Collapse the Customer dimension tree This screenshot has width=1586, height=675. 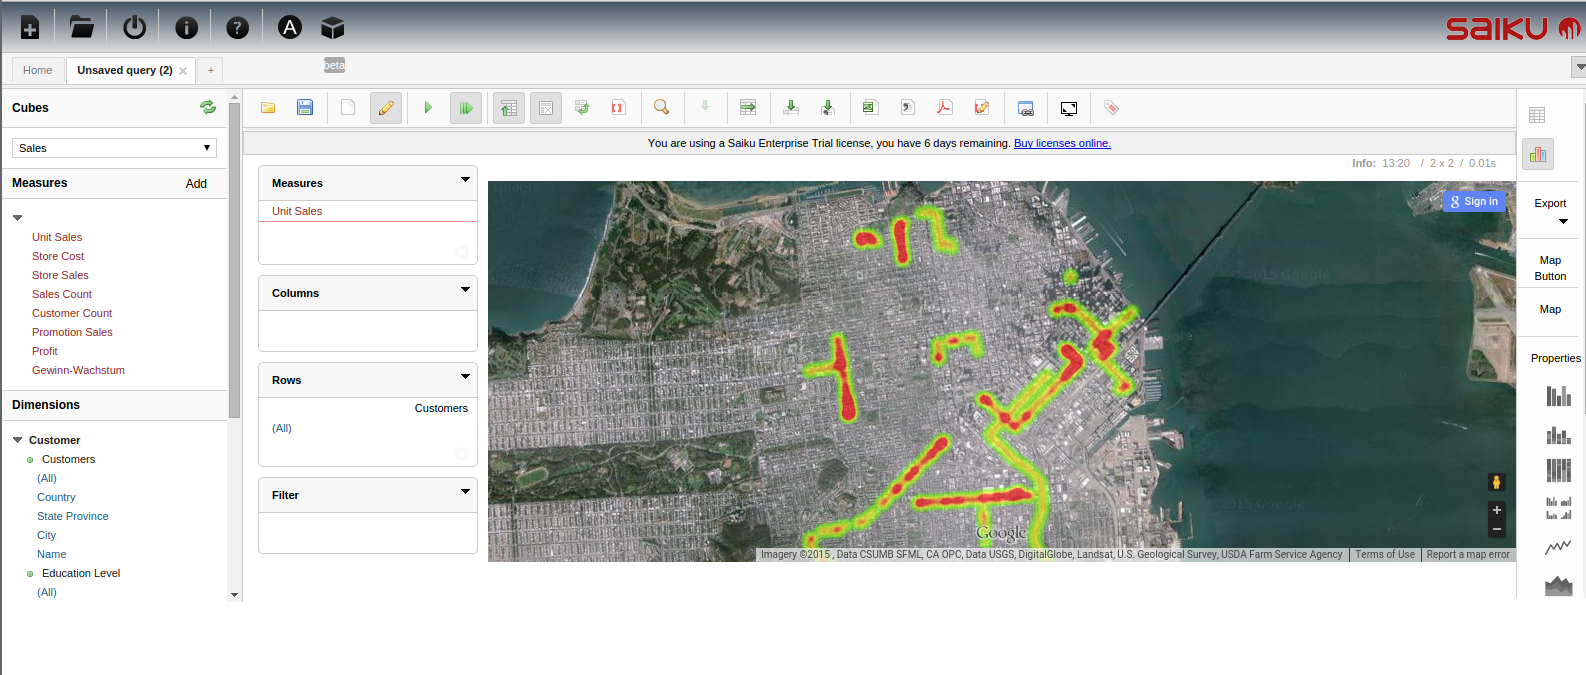18,440
